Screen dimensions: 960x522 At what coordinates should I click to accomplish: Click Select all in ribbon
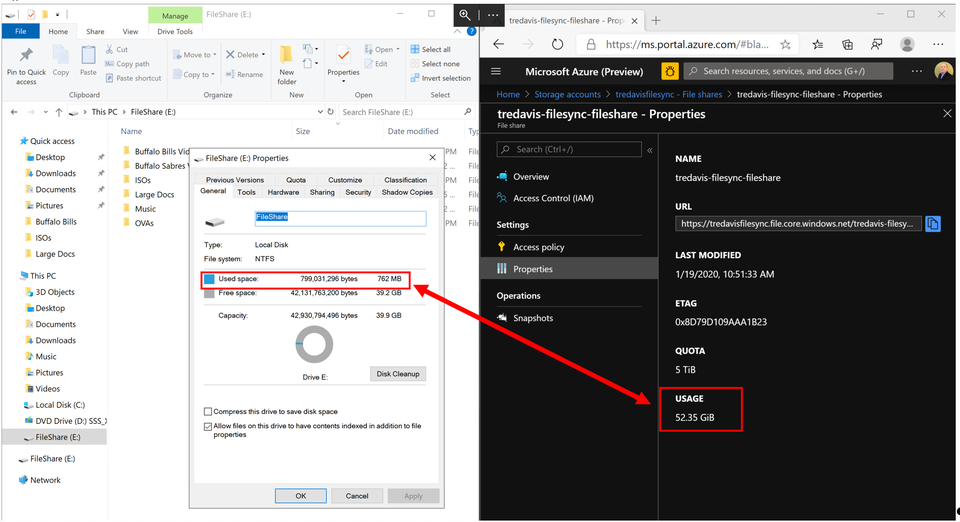(x=430, y=50)
